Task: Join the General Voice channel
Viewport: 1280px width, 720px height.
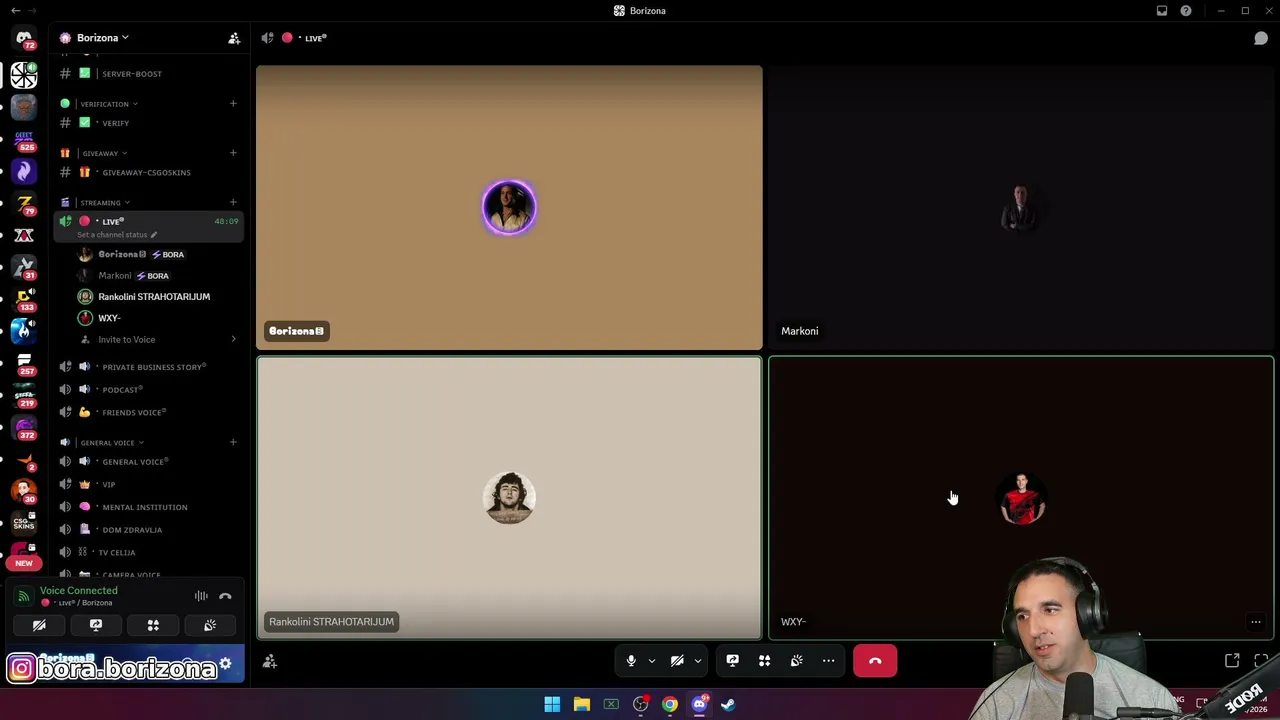Action: [x=148, y=462]
